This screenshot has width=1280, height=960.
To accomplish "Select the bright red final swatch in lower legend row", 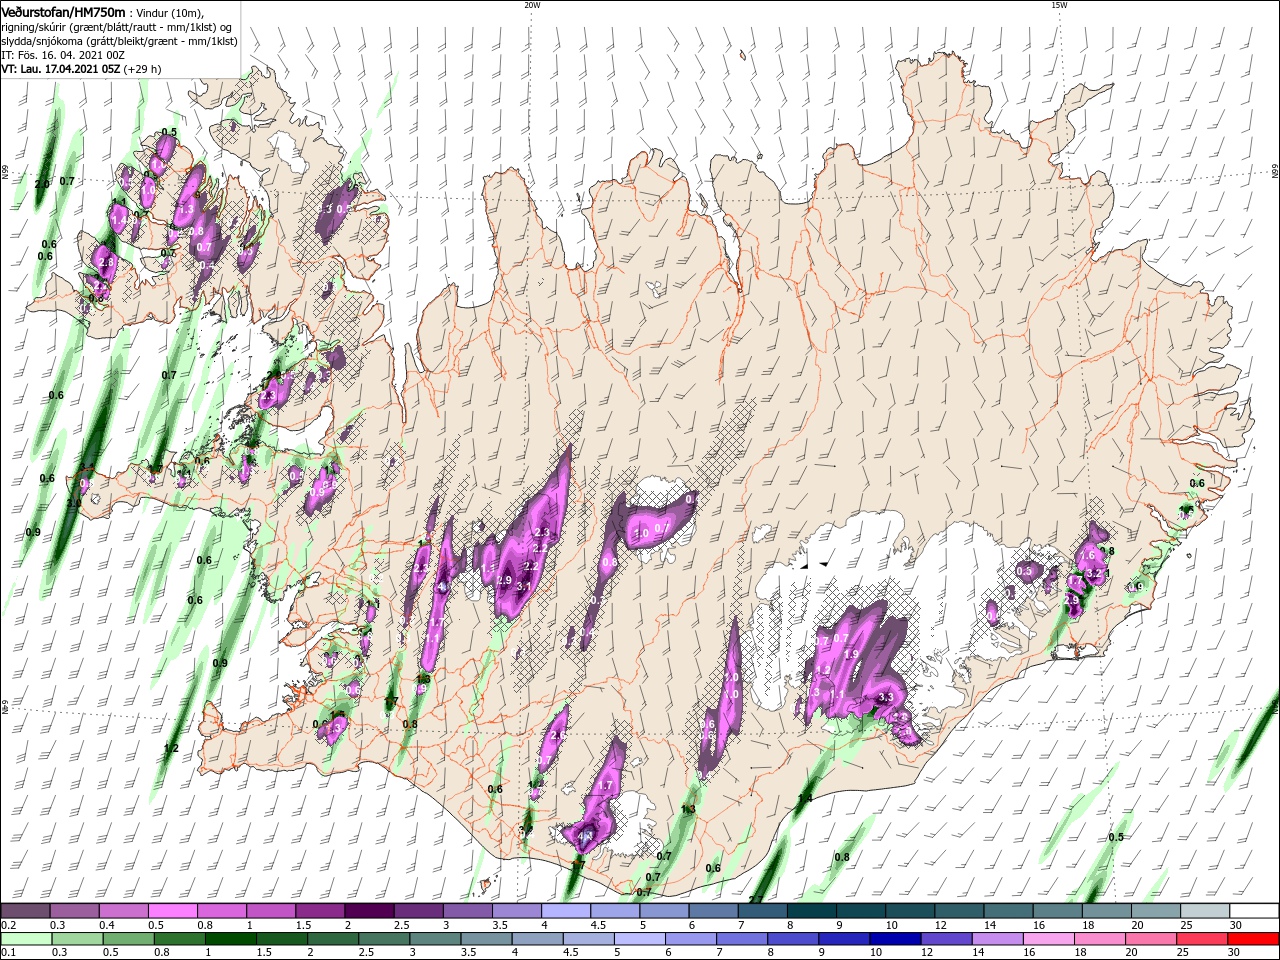I will (x=1254, y=939).
